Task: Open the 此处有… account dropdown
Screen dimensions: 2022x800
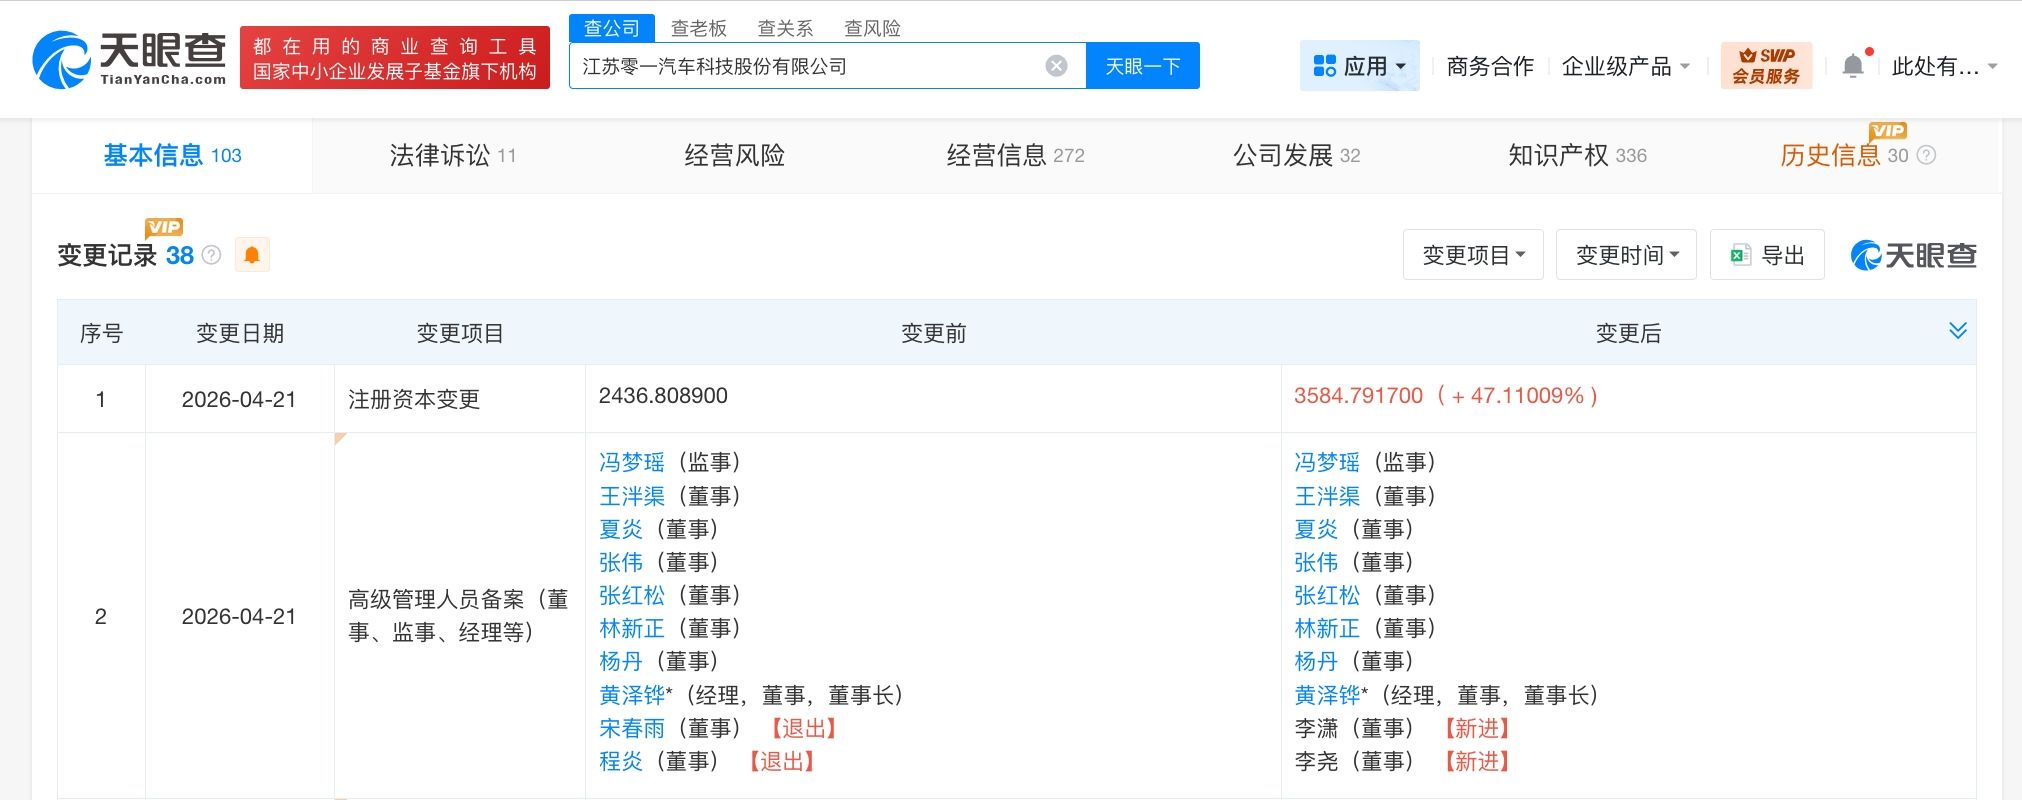Action: [x=1944, y=66]
